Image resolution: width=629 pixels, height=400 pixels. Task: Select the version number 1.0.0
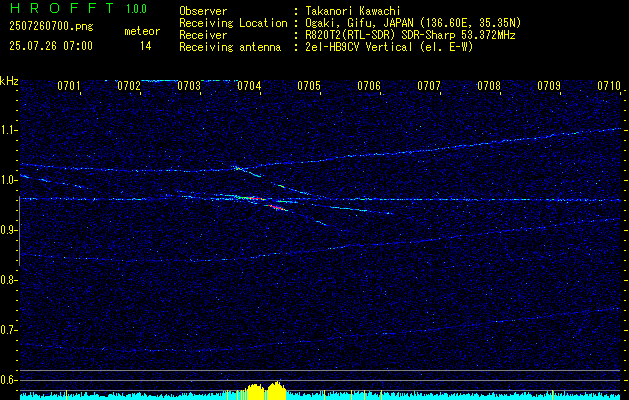[136, 9]
